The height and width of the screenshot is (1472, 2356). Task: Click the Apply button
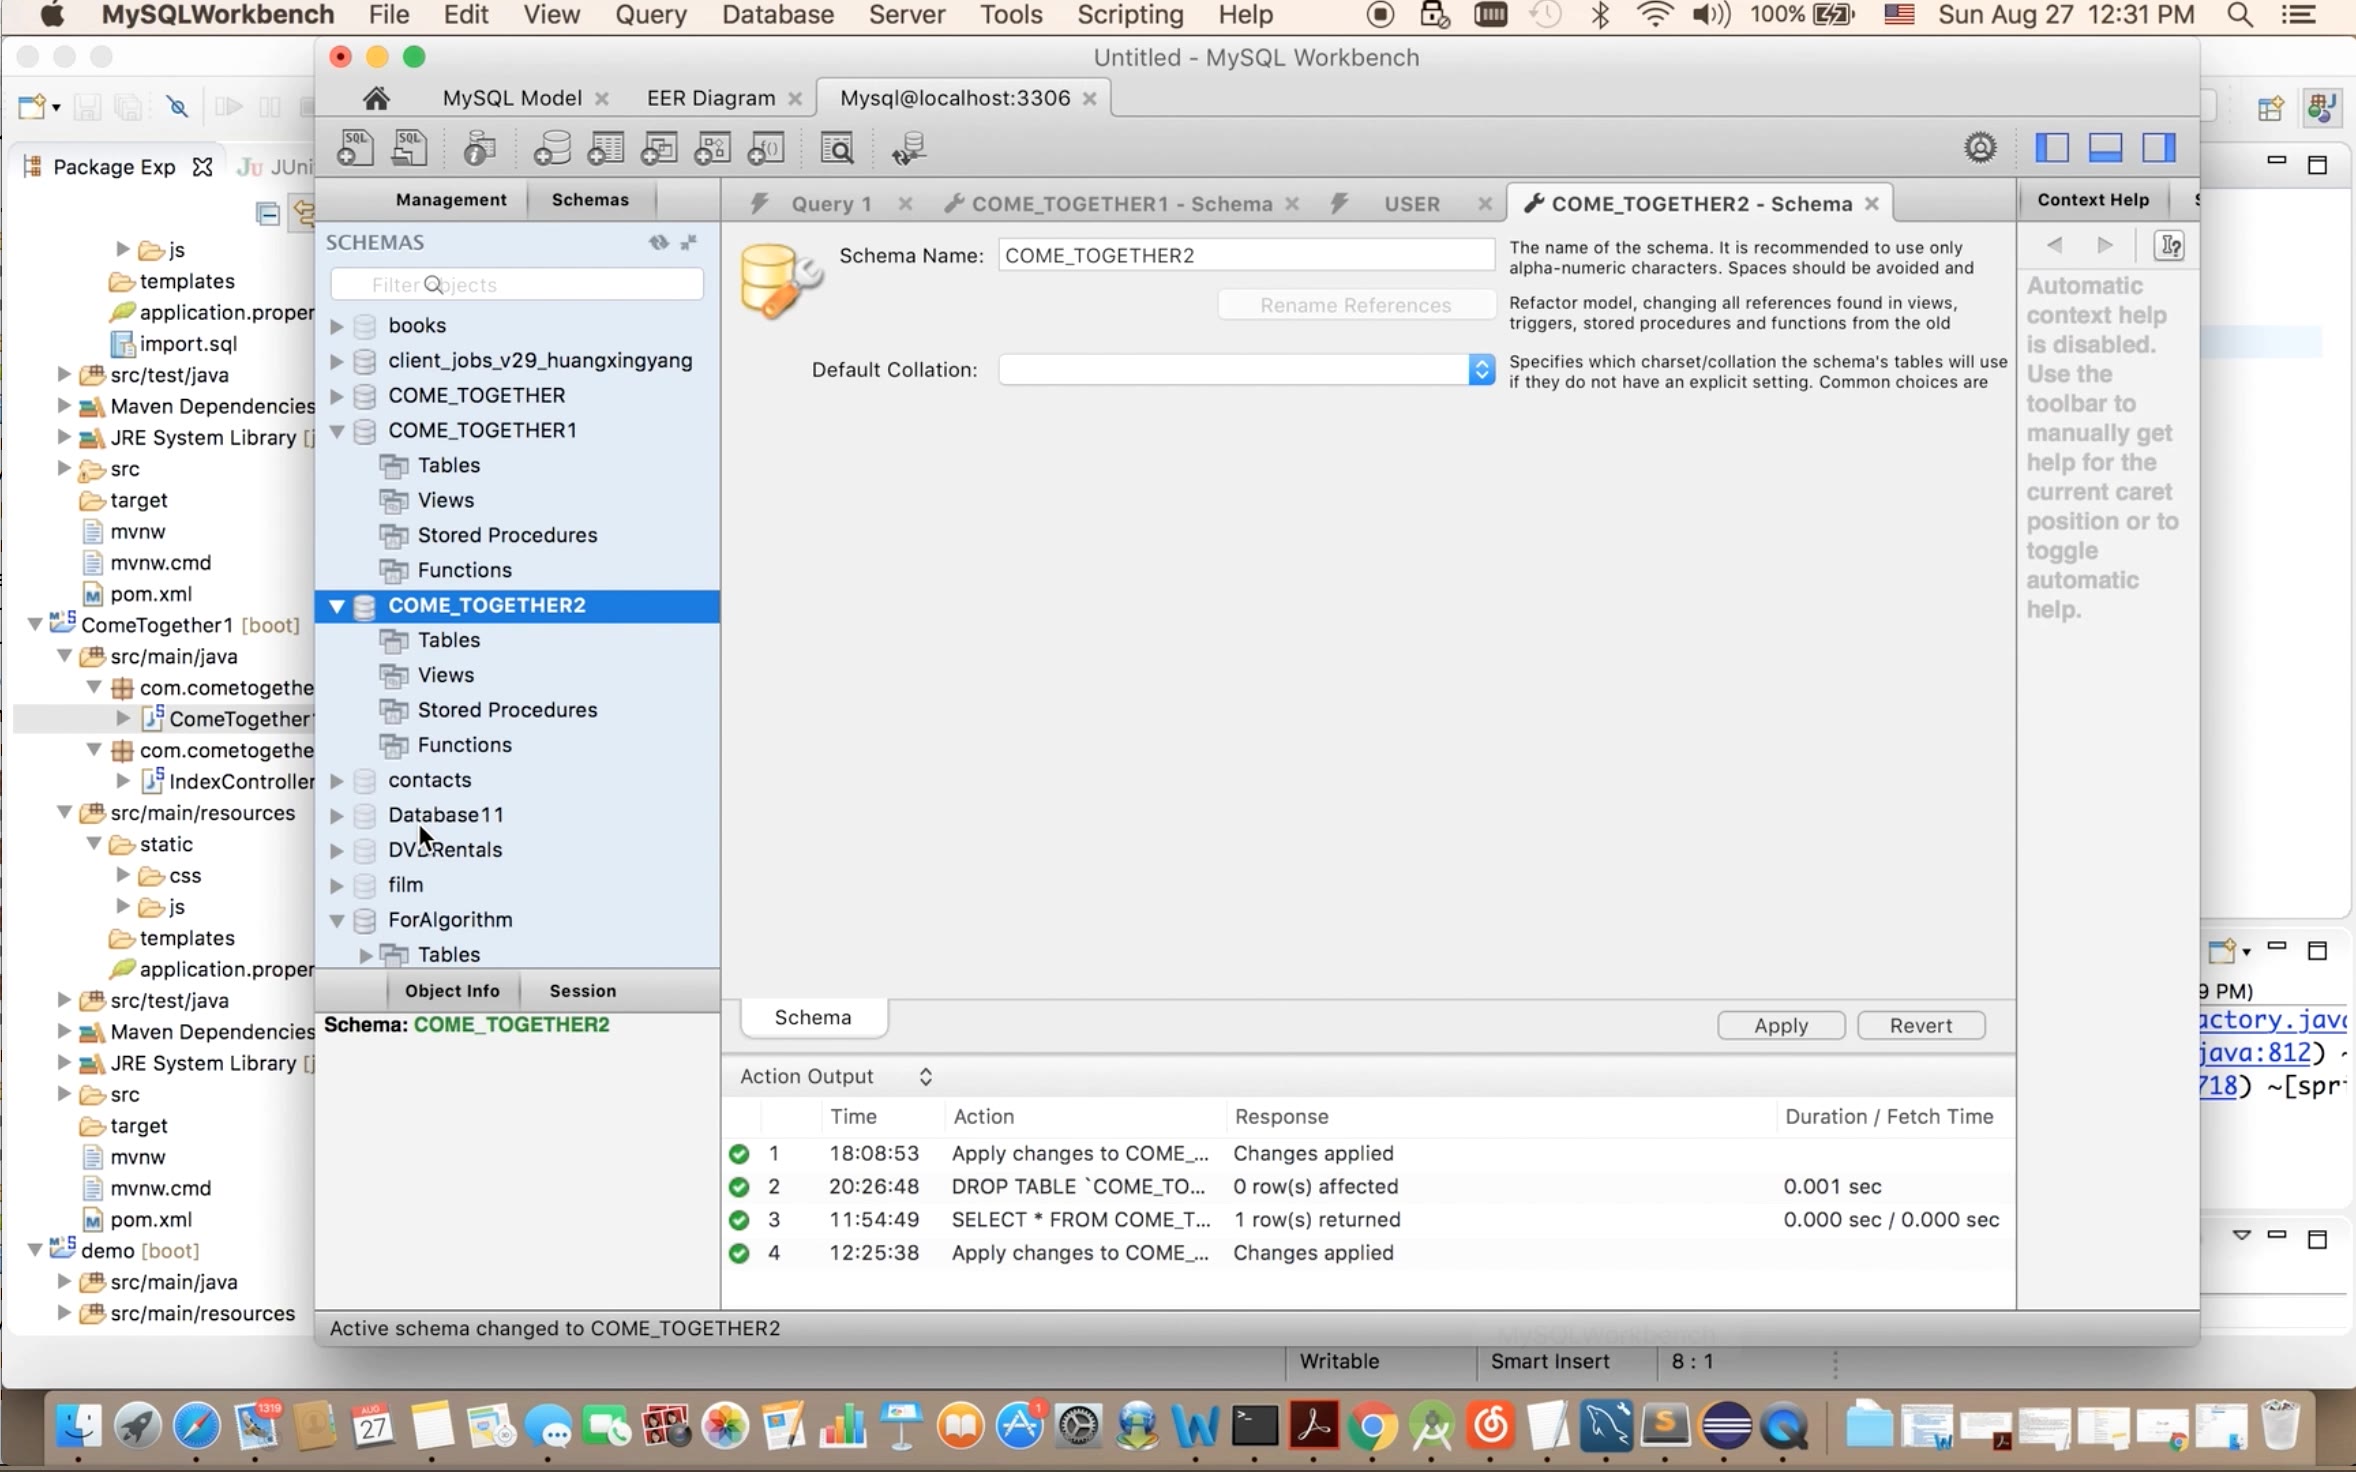coord(1780,1025)
